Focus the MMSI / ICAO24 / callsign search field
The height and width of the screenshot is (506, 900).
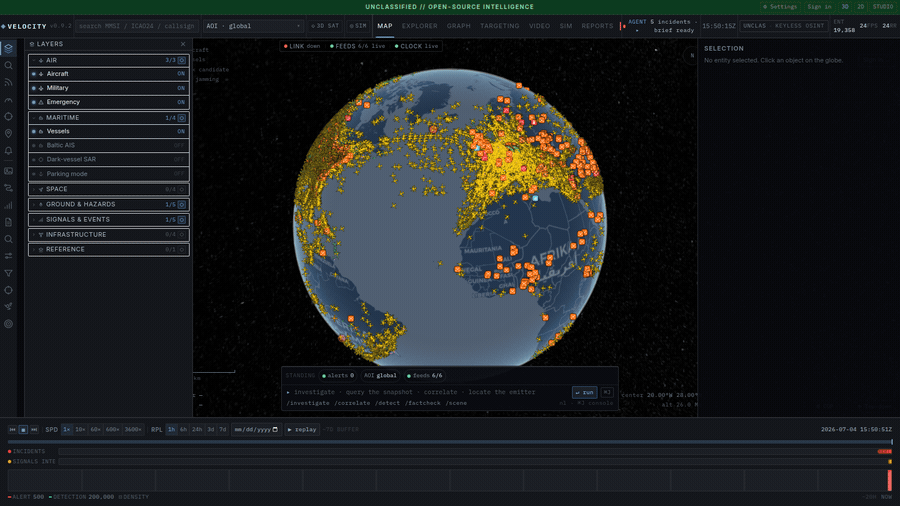pyautogui.click(x=137, y=26)
